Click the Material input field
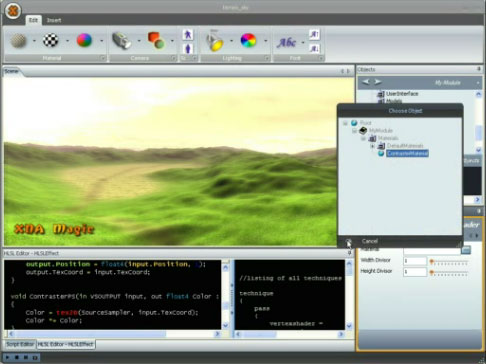Screen dimensions: 486x364 [432, 250]
